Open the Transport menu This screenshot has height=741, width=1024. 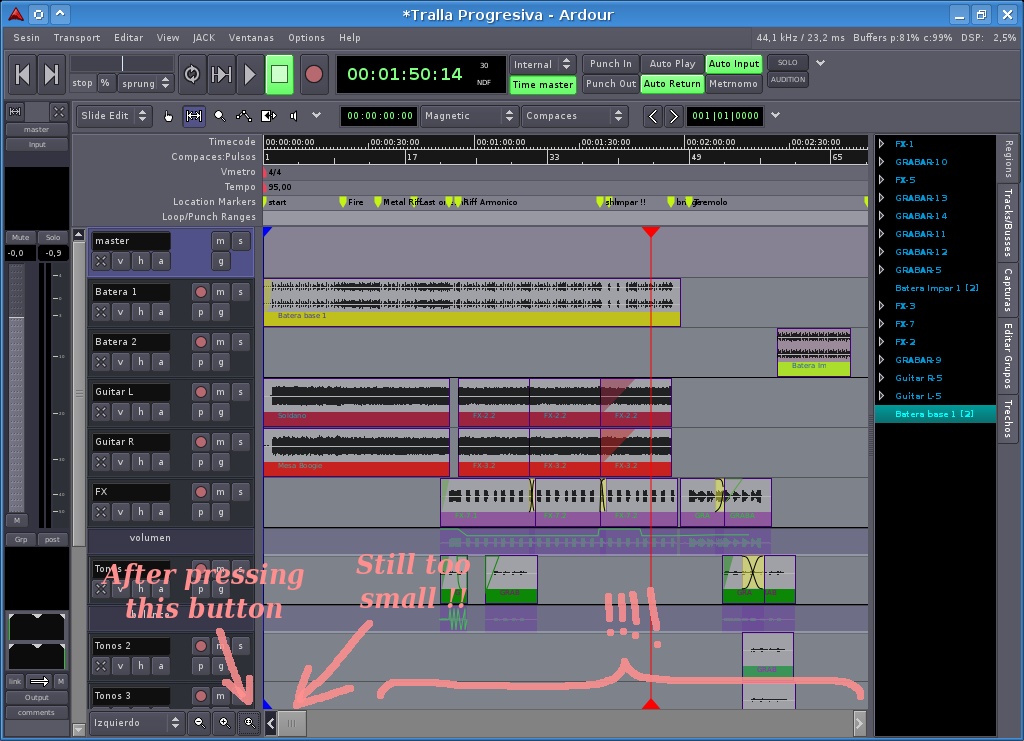77,38
